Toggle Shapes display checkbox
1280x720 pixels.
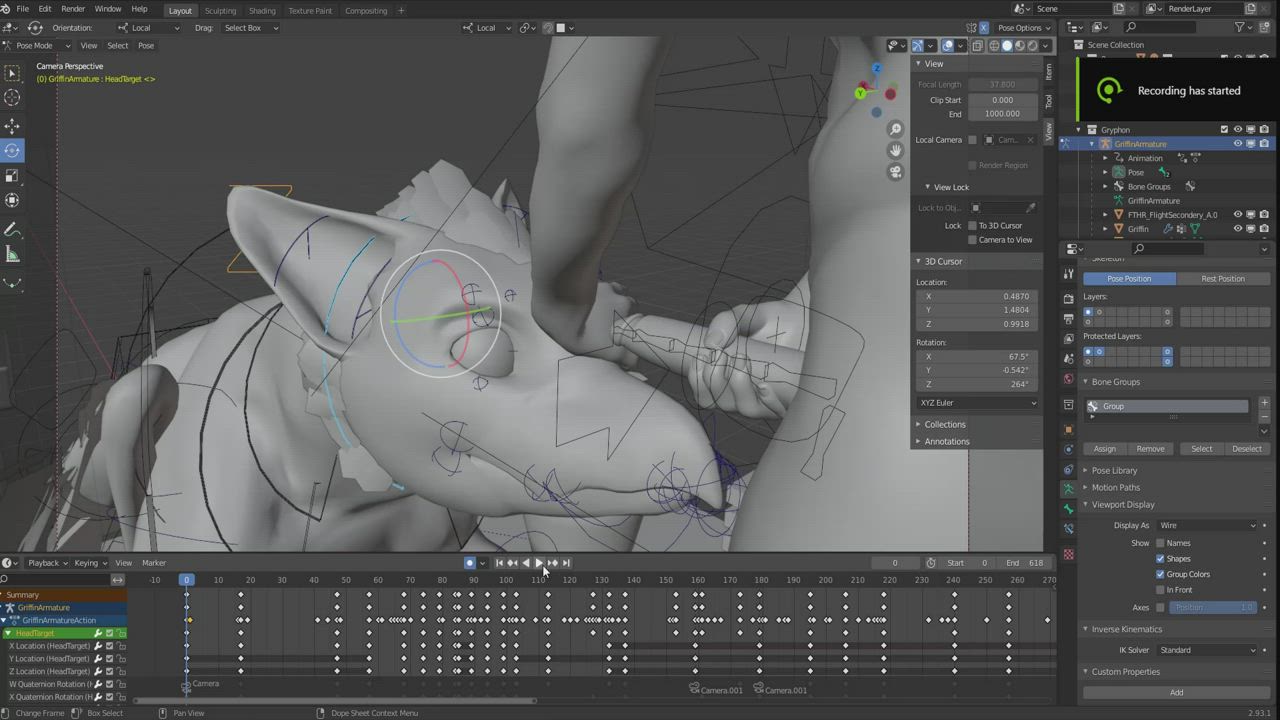1160,559
